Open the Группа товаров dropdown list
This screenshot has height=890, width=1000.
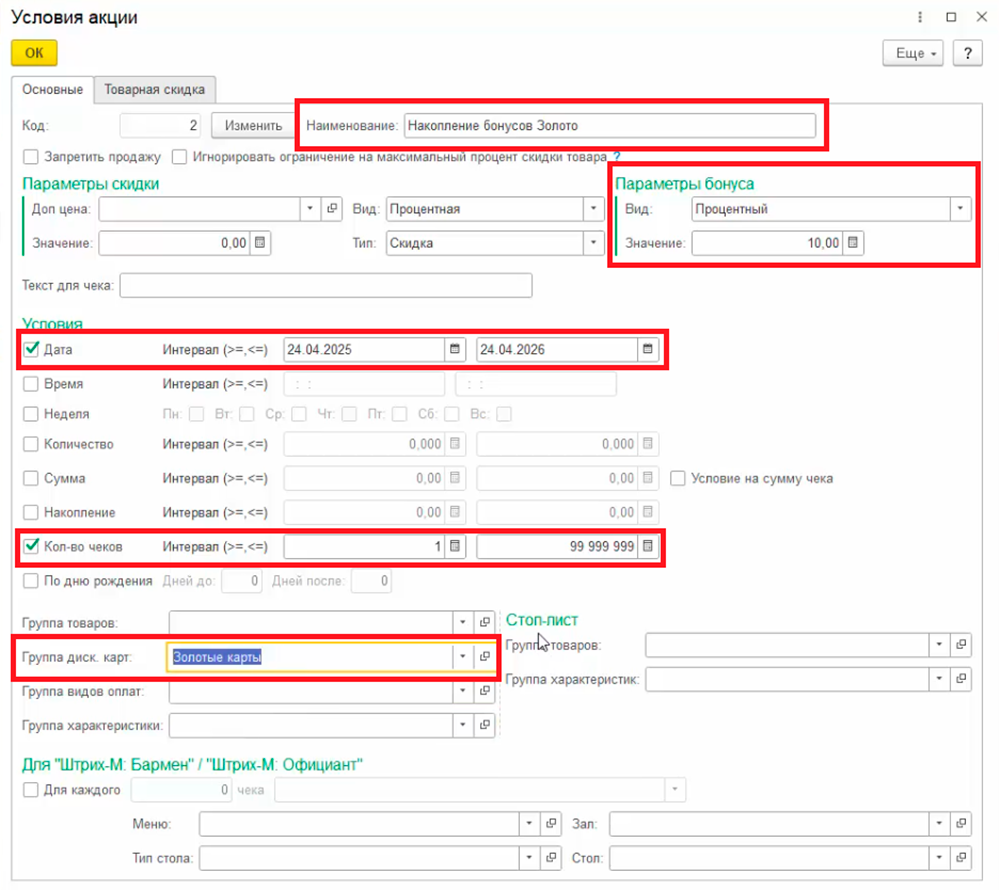click(x=462, y=623)
